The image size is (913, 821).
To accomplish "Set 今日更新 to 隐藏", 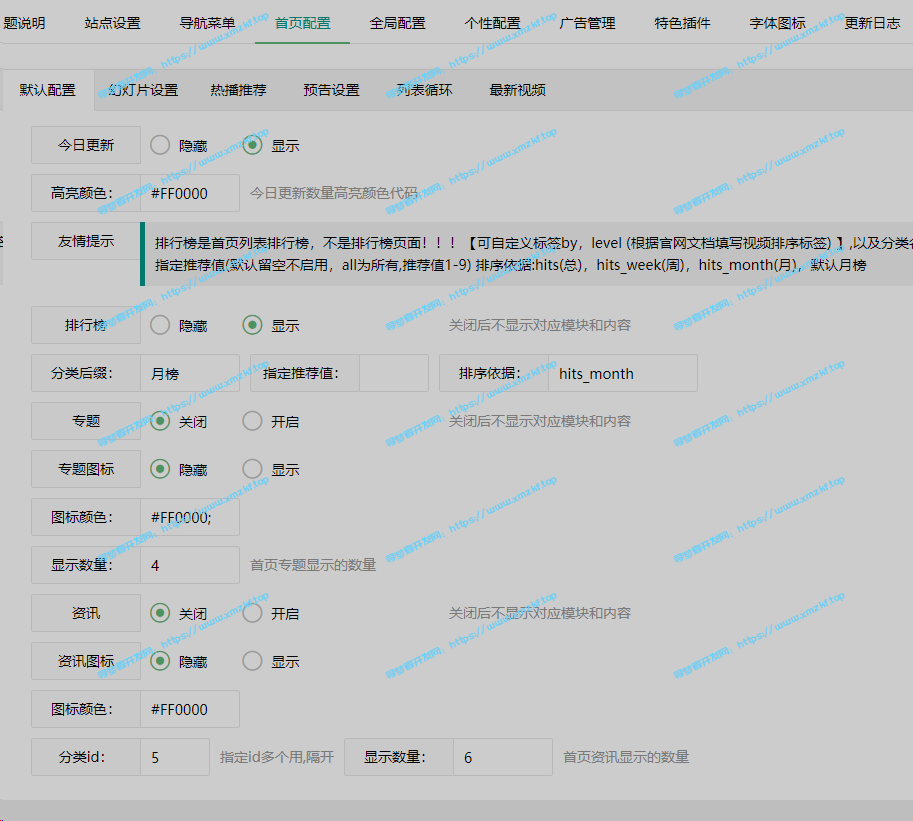I will point(160,145).
